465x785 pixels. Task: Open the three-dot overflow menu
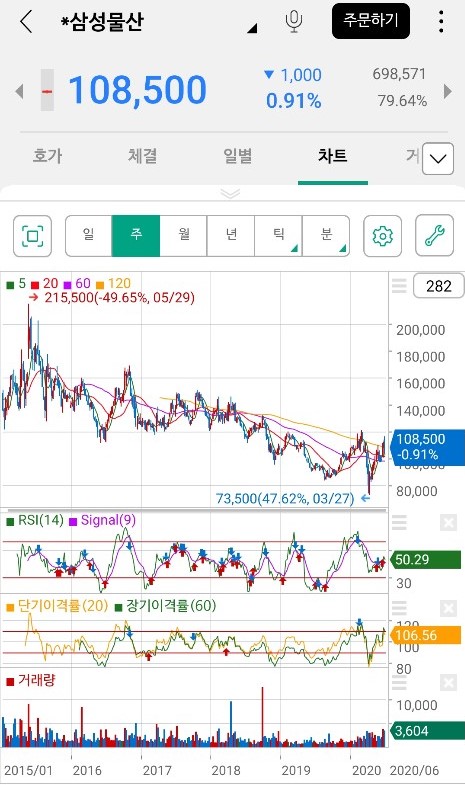pos(440,22)
